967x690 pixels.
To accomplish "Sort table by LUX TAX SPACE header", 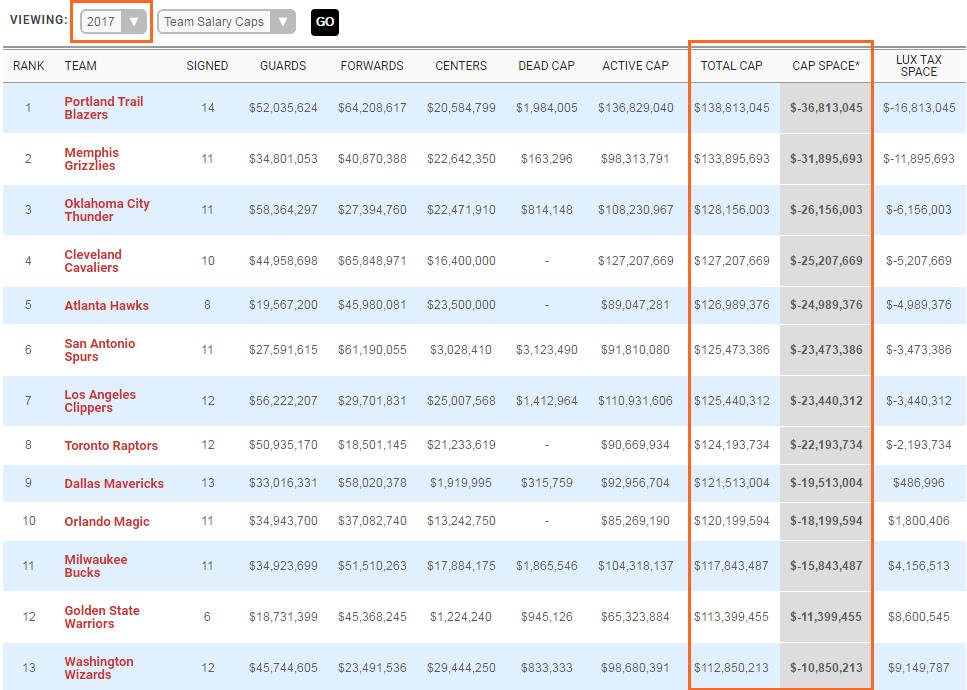I will [918, 66].
